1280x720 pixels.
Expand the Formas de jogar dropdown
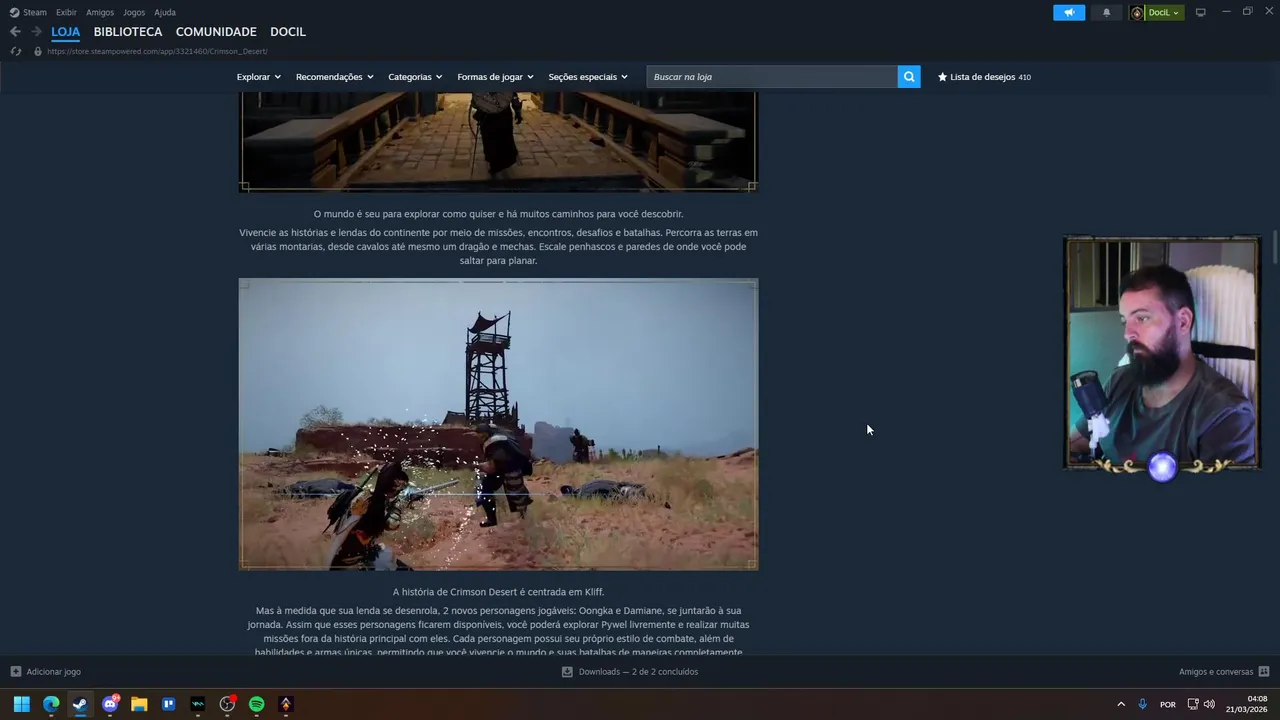click(x=495, y=77)
